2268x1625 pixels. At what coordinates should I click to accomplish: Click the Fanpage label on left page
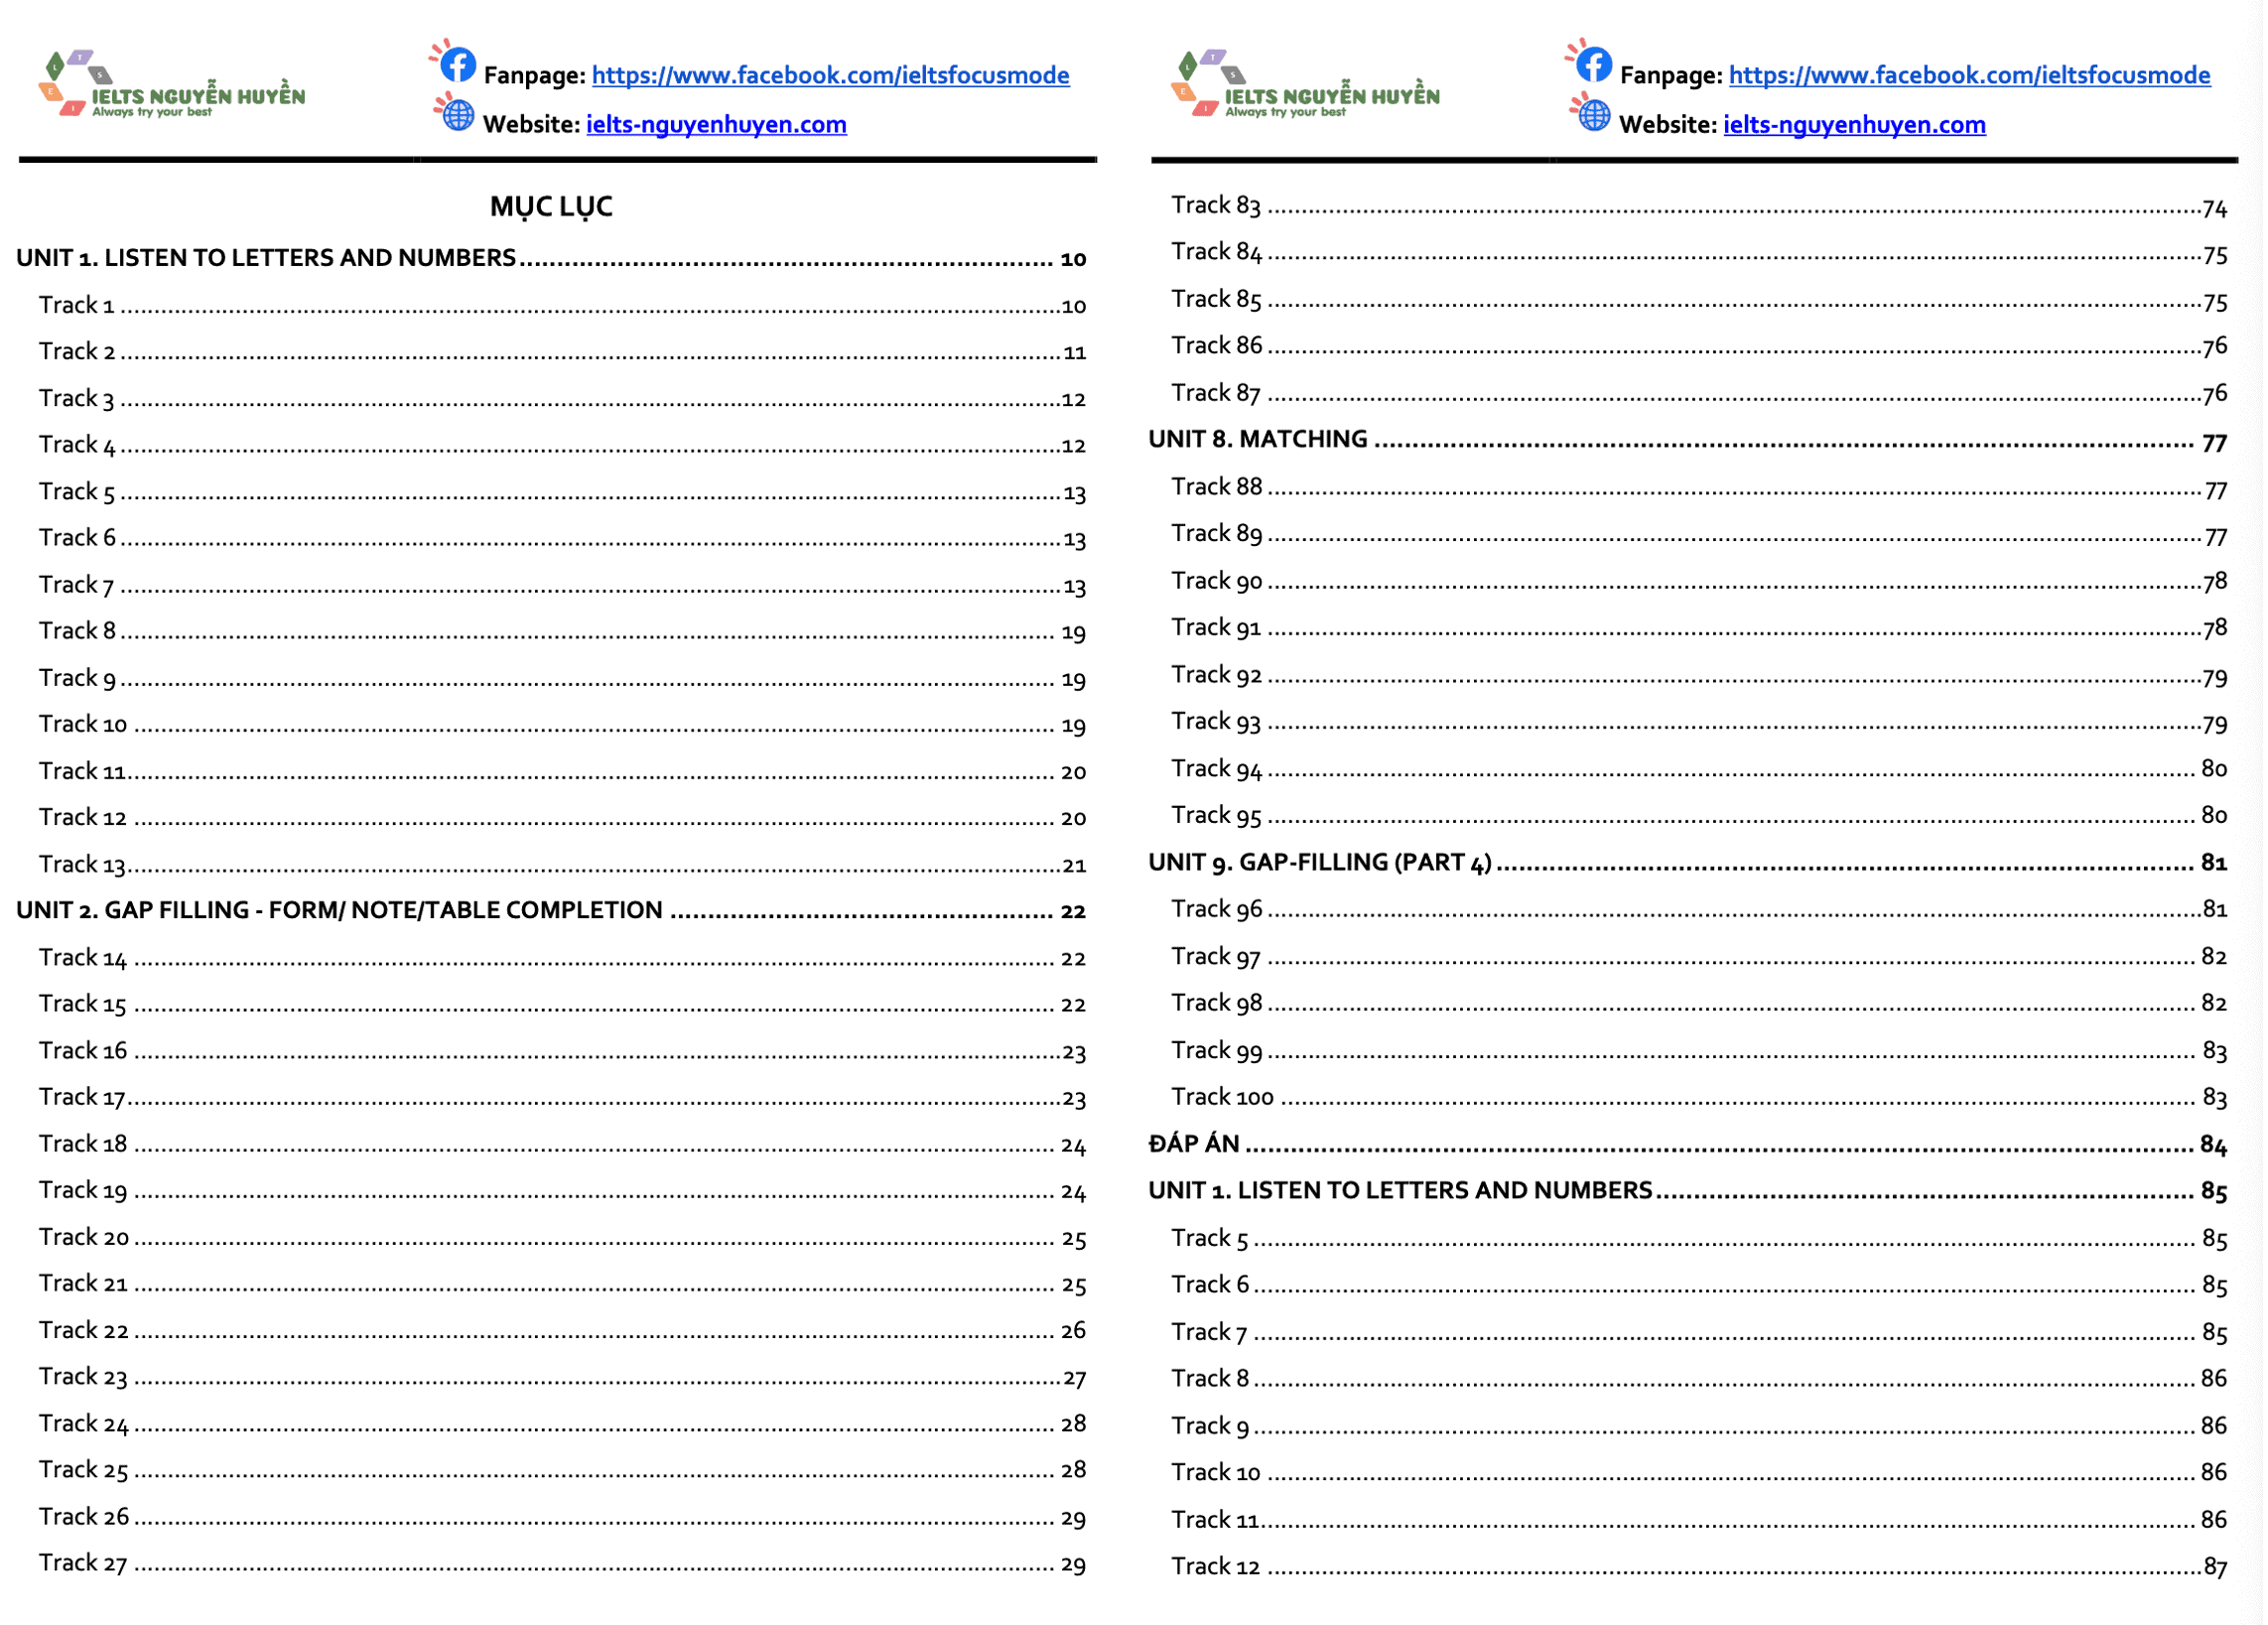534,75
